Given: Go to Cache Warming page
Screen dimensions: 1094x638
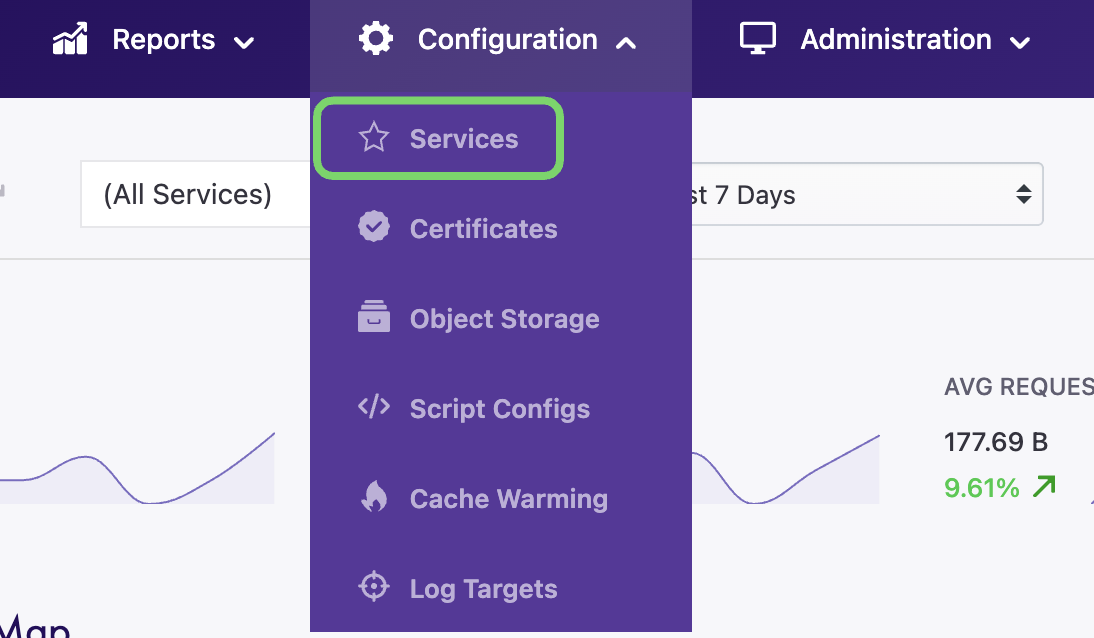Looking at the screenshot, I should tap(508, 499).
